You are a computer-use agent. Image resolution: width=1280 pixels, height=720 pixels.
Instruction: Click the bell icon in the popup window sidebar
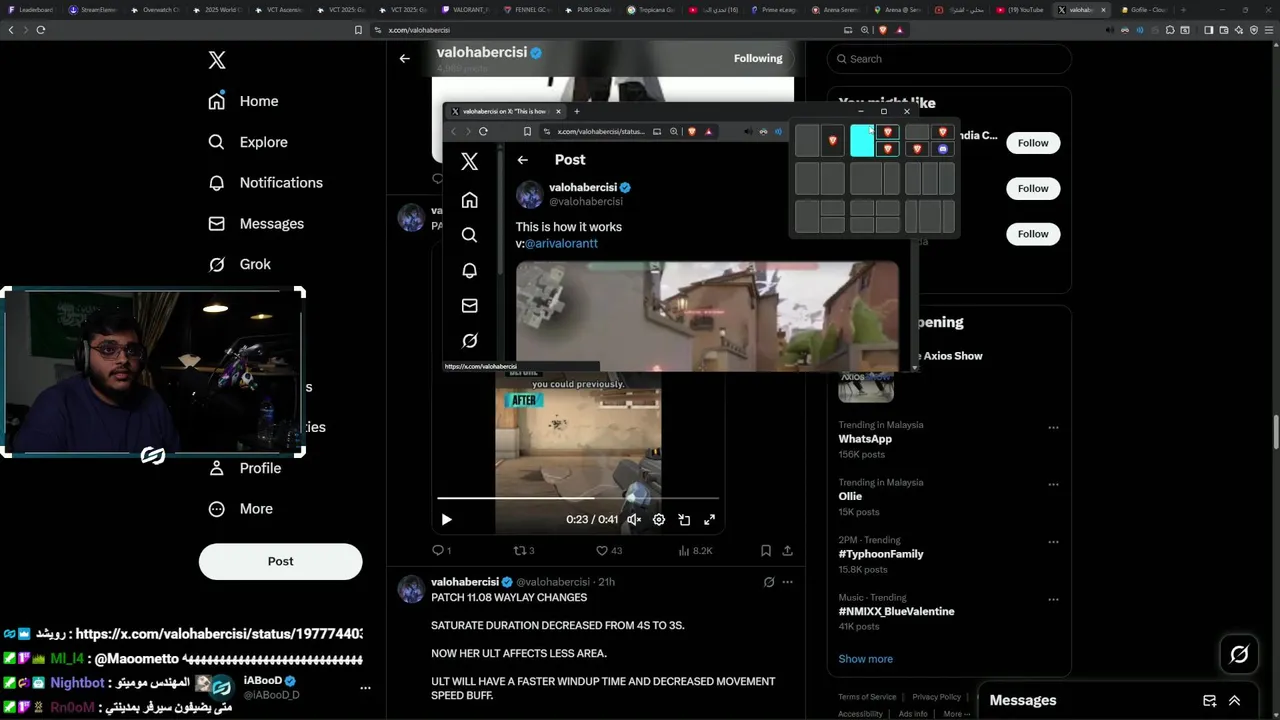click(x=469, y=270)
